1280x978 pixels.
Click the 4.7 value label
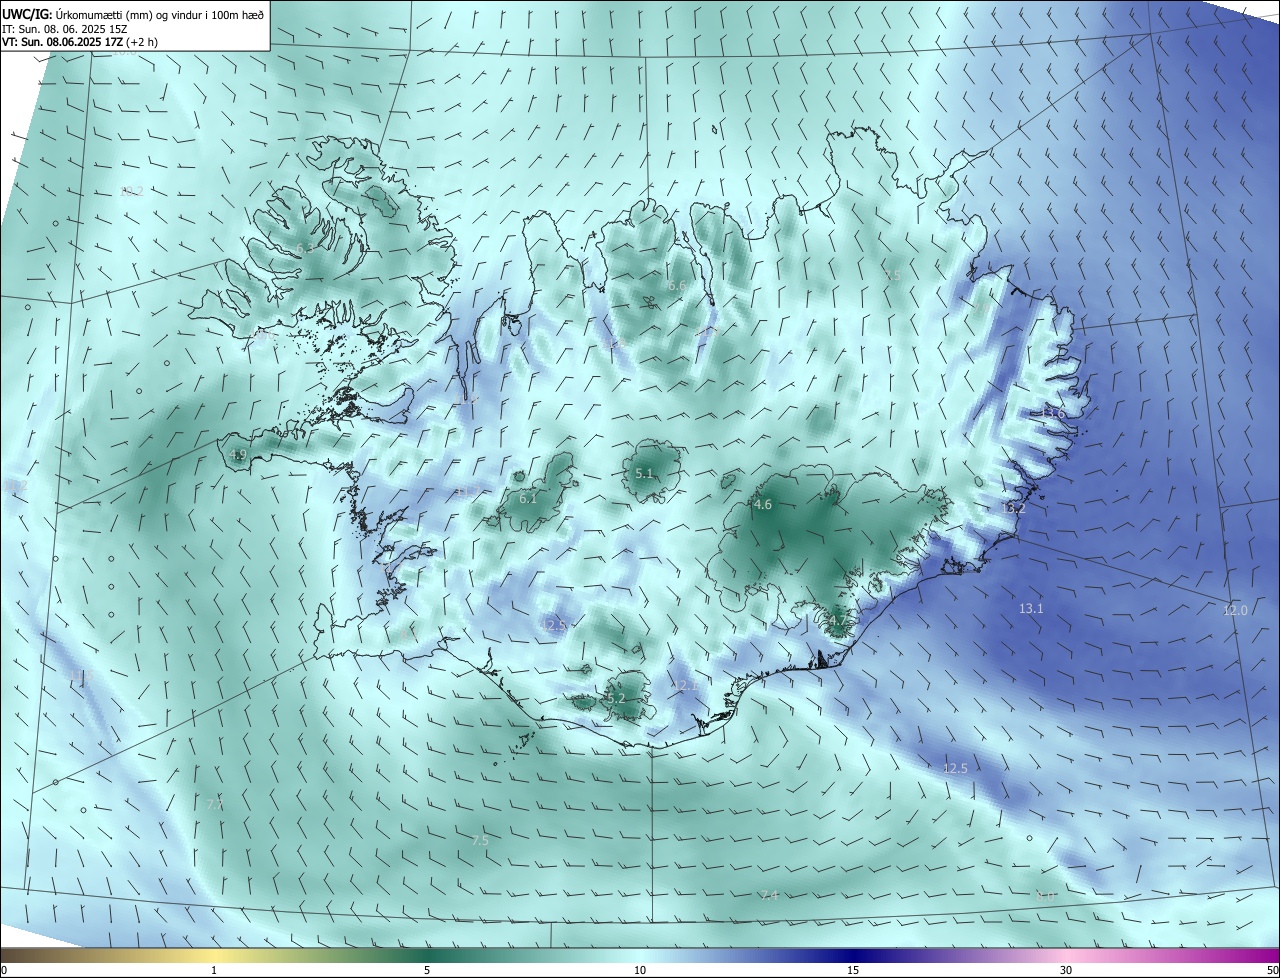tap(836, 621)
